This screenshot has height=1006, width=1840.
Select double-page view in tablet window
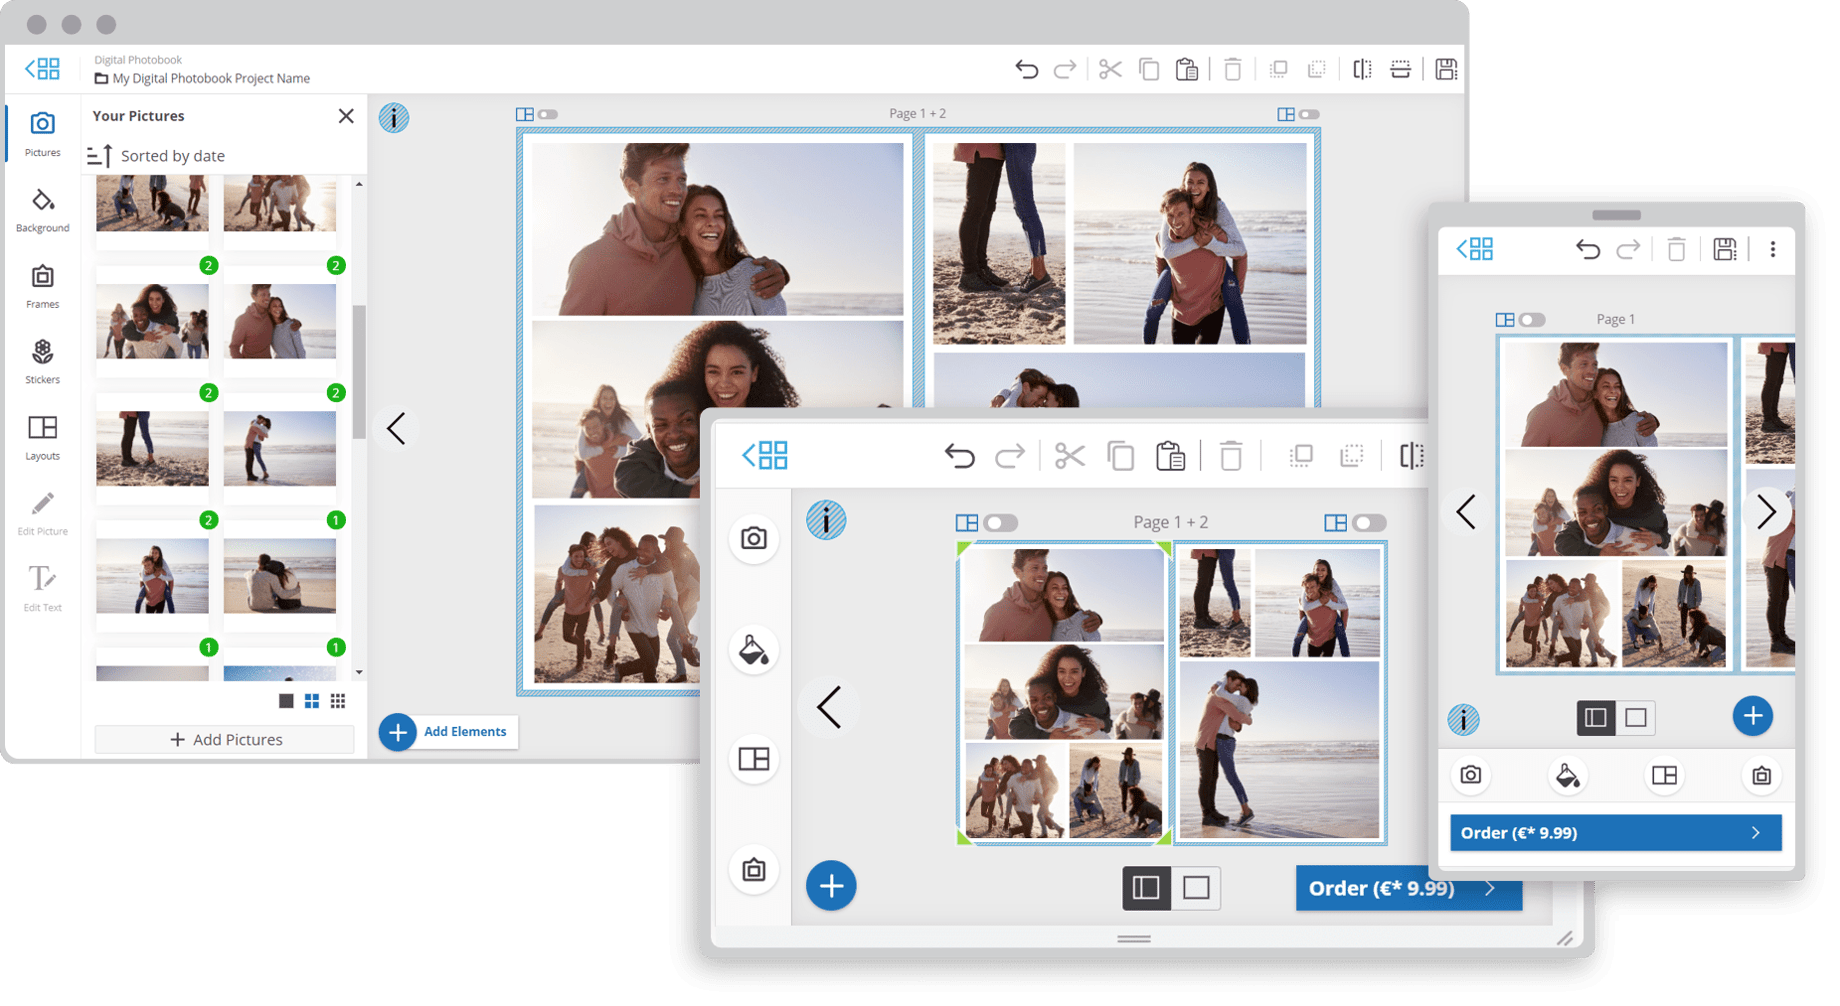[1146, 888]
